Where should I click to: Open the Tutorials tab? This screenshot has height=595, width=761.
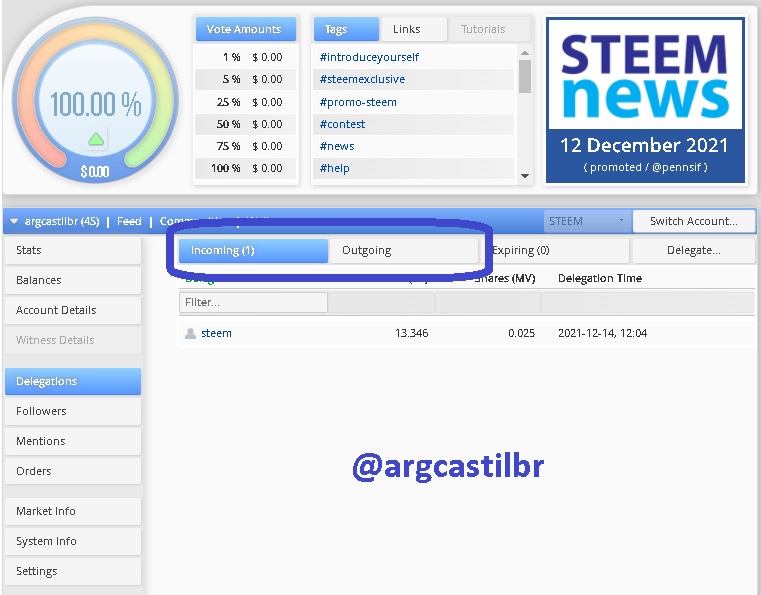[x=489, y=29]
